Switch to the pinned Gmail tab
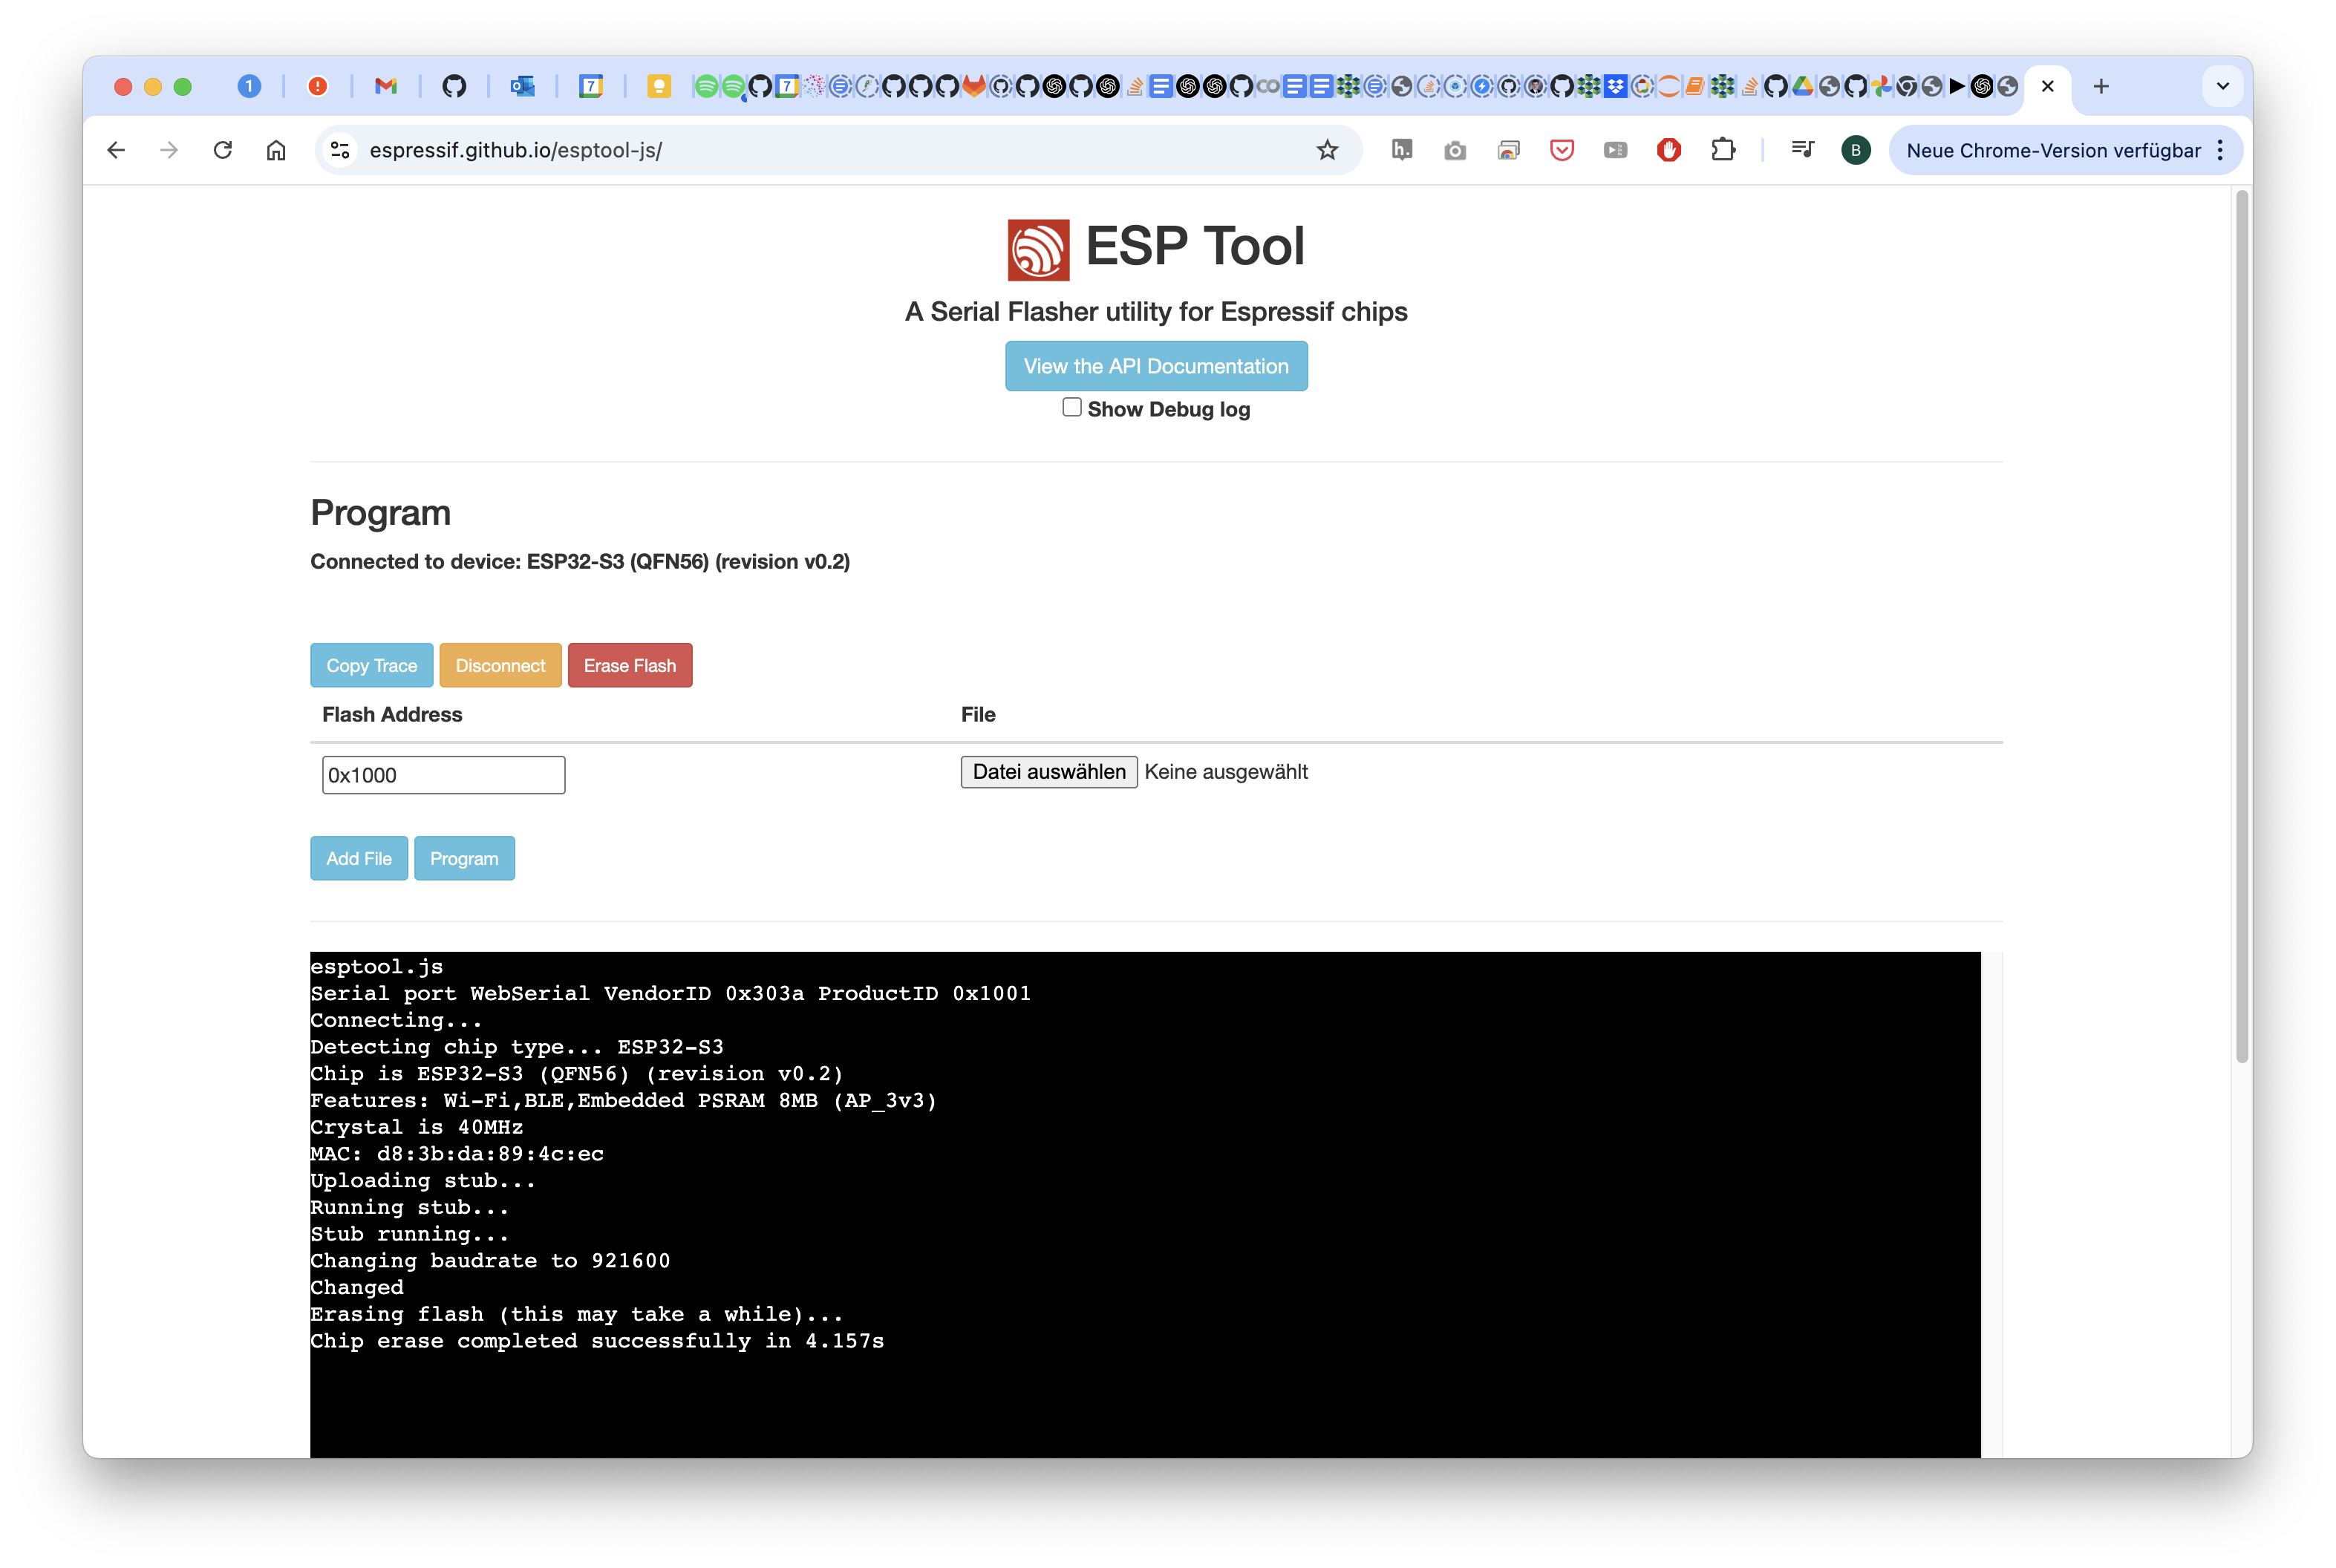Screen dimensions: 2336x1568 386,86
